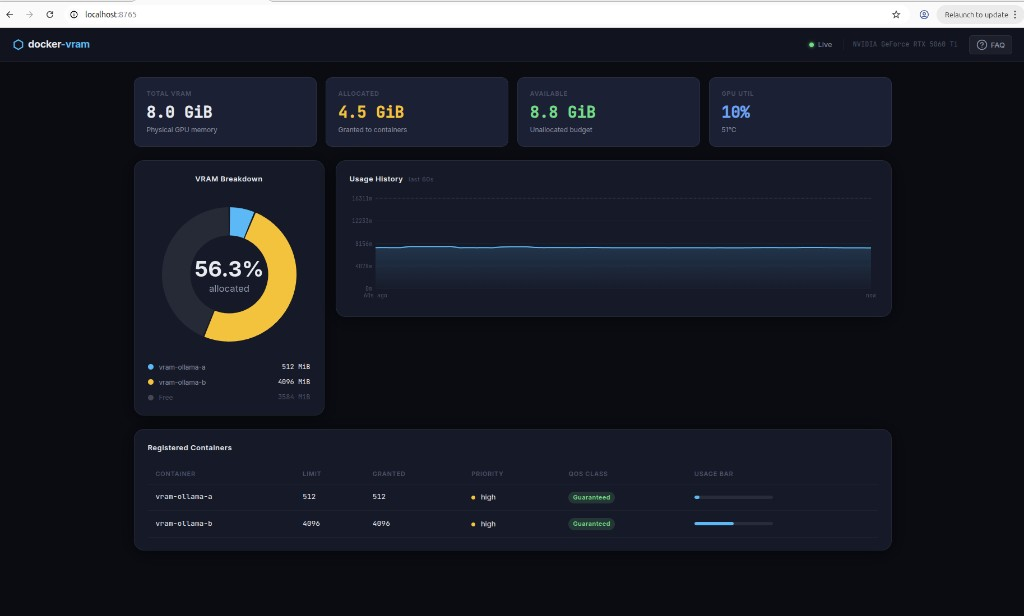Click the docker-vram title text
Image resolution: width=1024 pixels, height=616 pixels.
(59, 44)
